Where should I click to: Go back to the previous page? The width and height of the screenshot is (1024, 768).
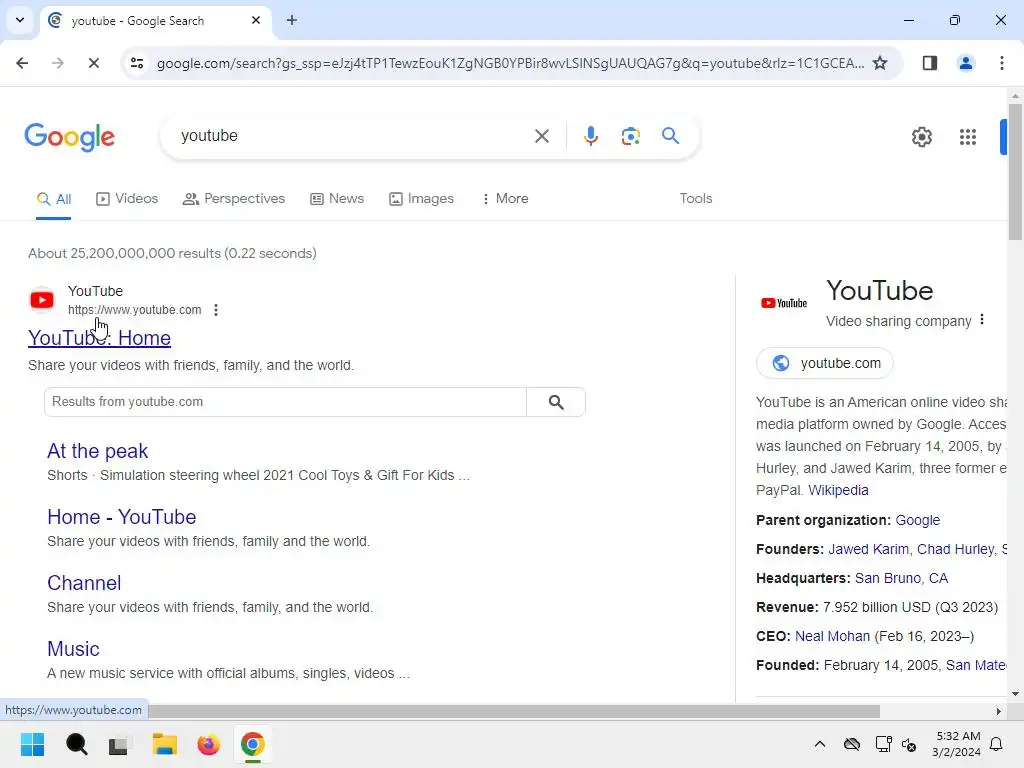(x=22, y=63)
